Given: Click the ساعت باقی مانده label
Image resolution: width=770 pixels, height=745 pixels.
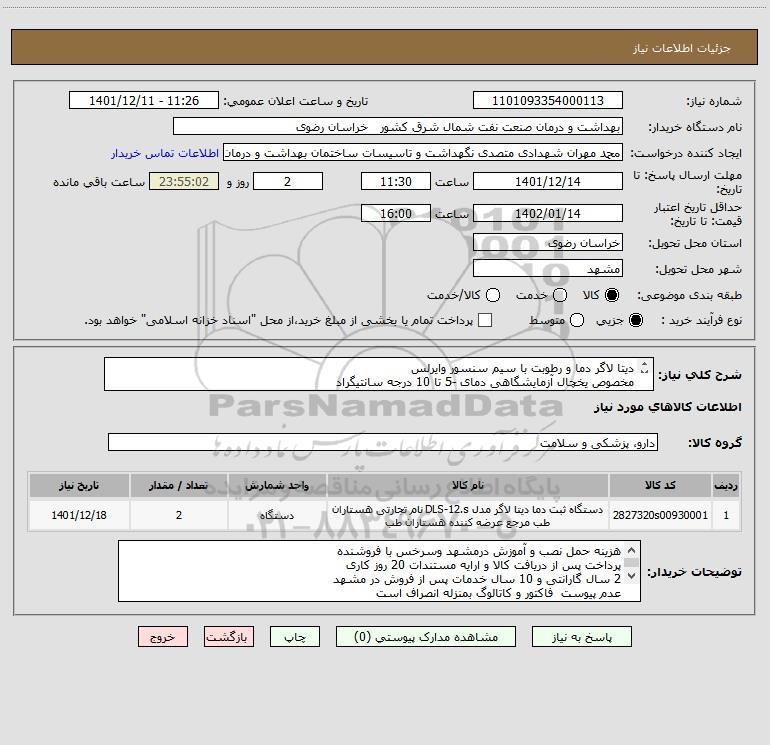Looking at the screenshot, I should point(99,182).
